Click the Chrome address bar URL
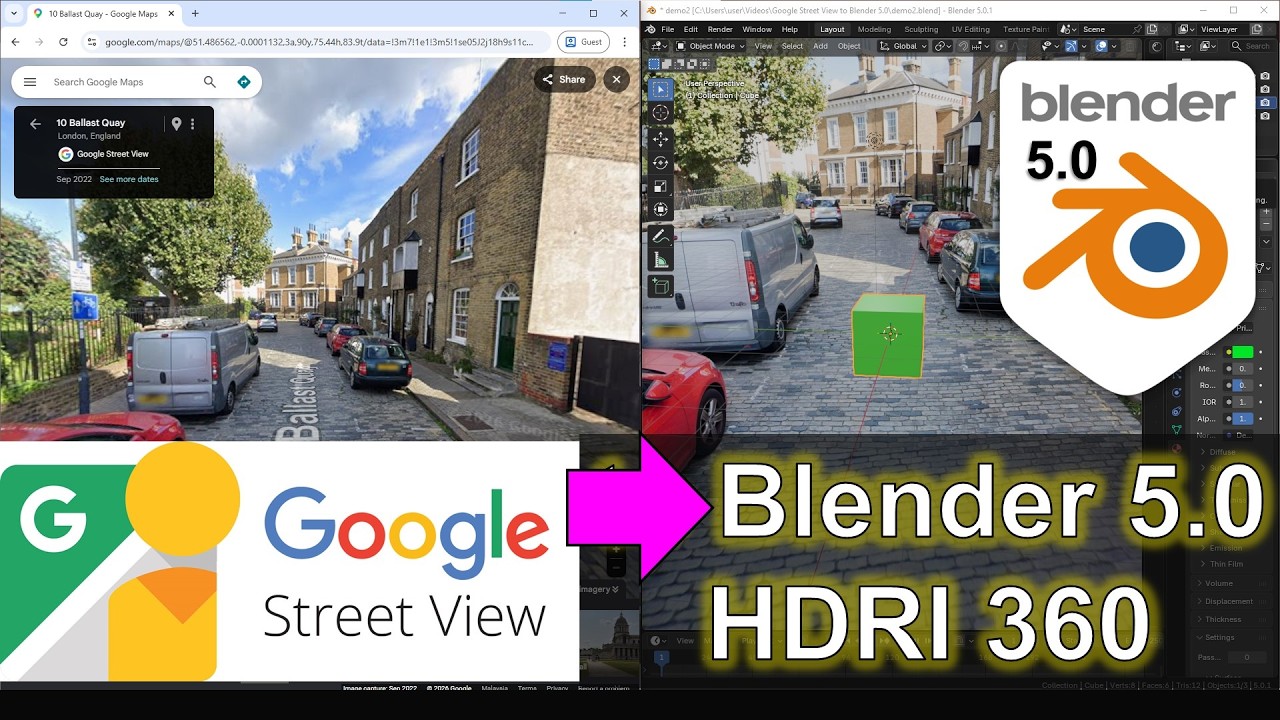The image size is (1280, 720). click(320, 42)
